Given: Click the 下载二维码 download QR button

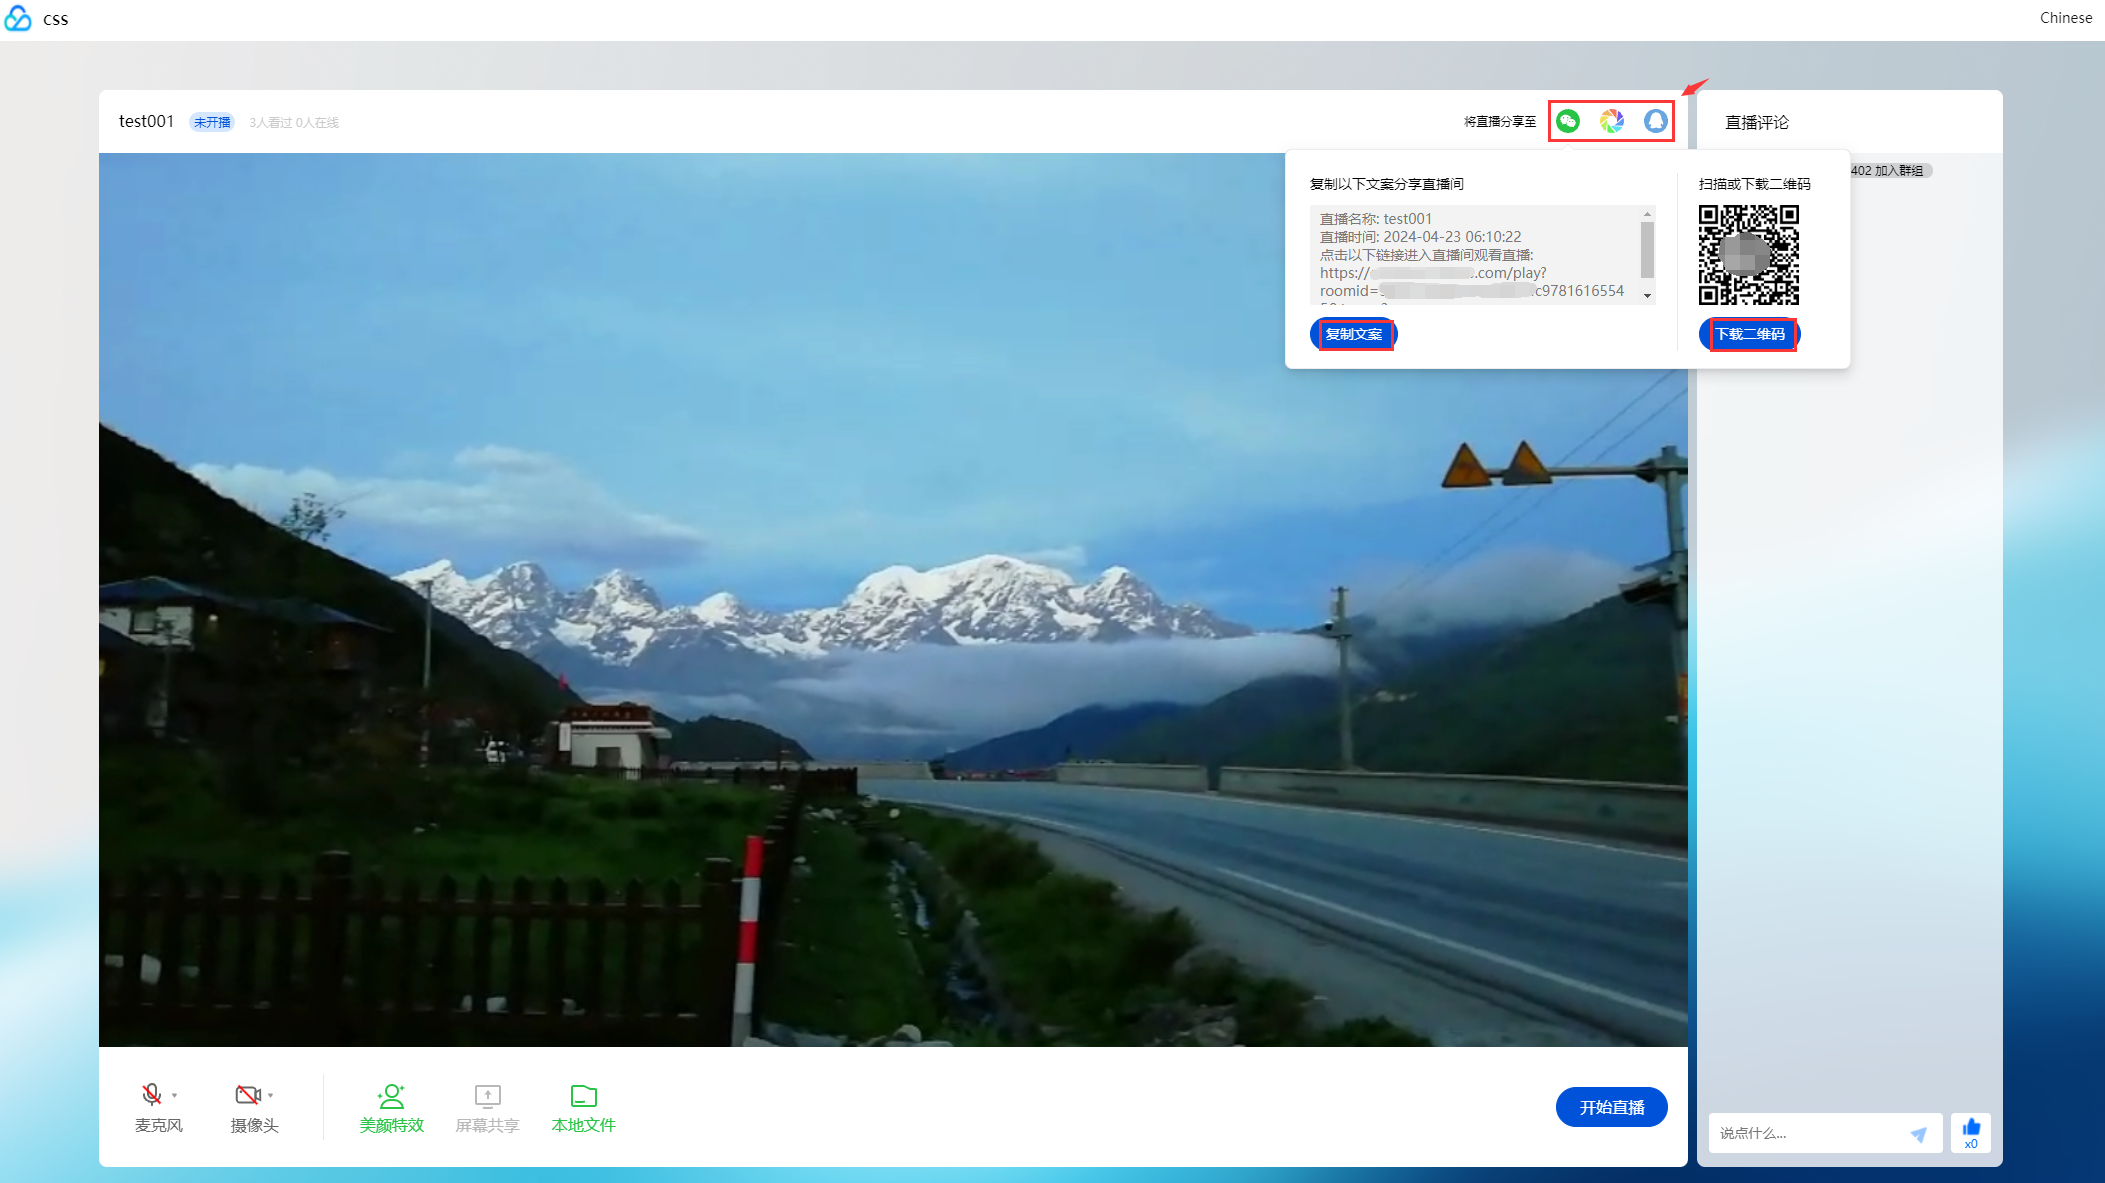Looking at the screenshot, I should tap(1750, 334).
